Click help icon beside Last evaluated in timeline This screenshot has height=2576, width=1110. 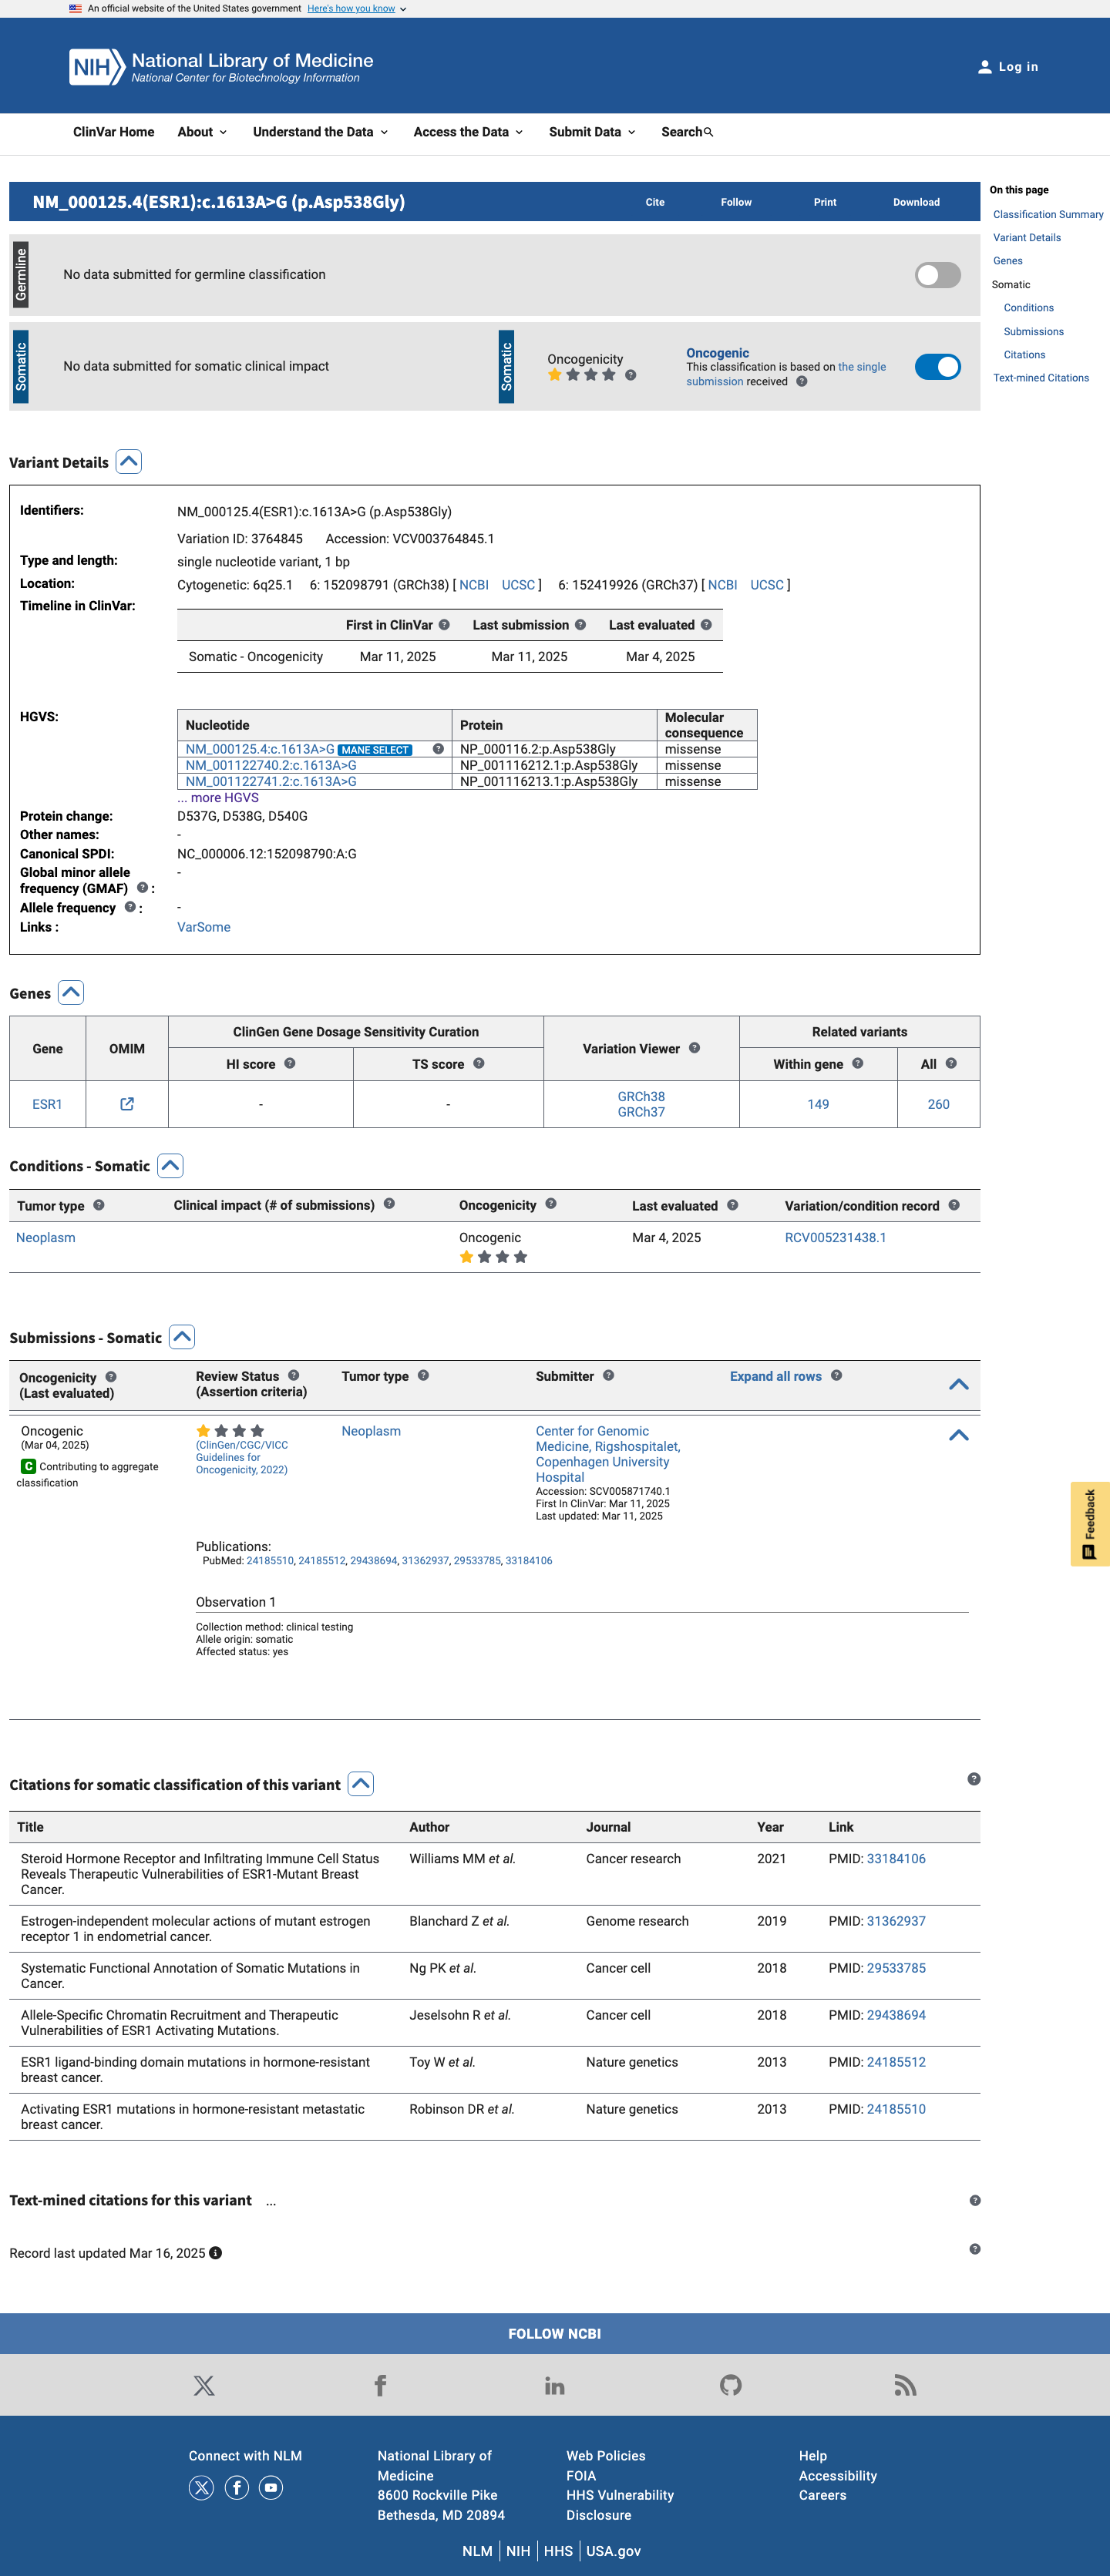706,625
